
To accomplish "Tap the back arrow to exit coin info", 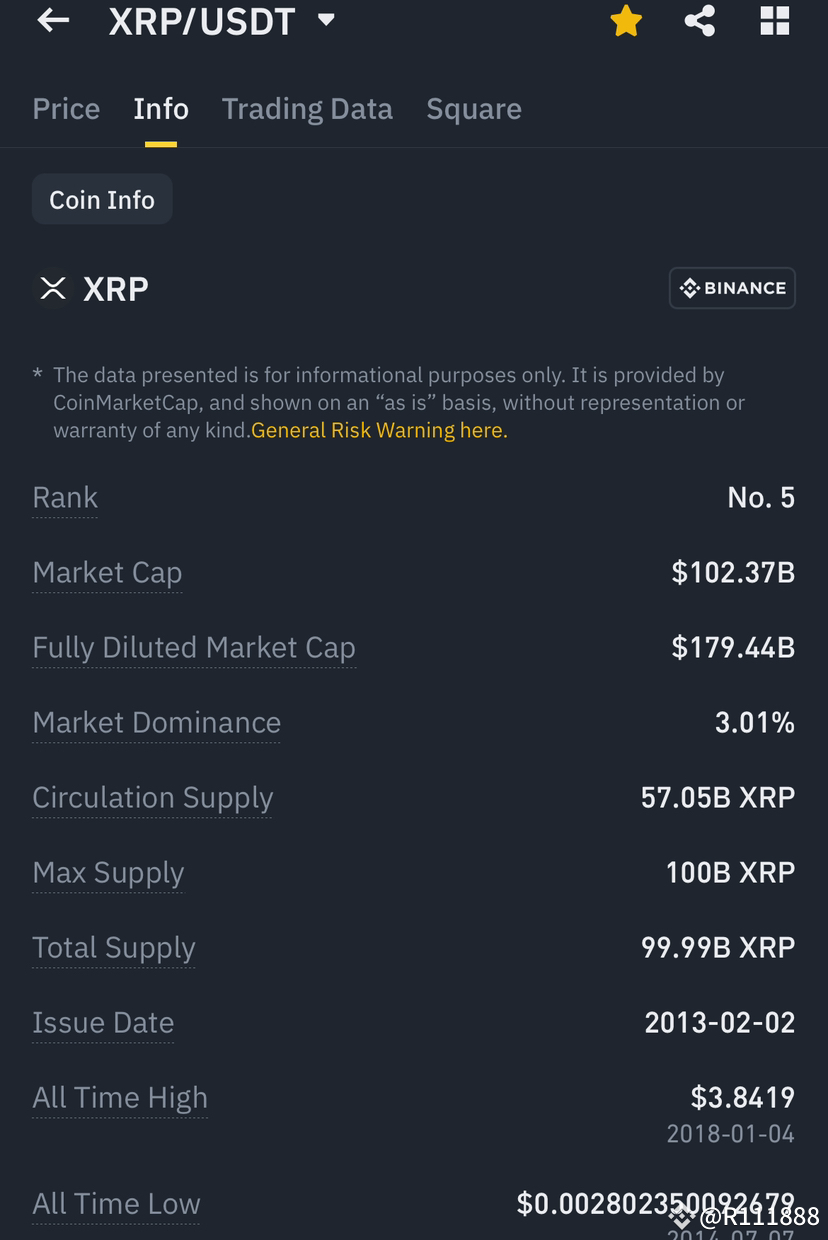I will [52, 21].
